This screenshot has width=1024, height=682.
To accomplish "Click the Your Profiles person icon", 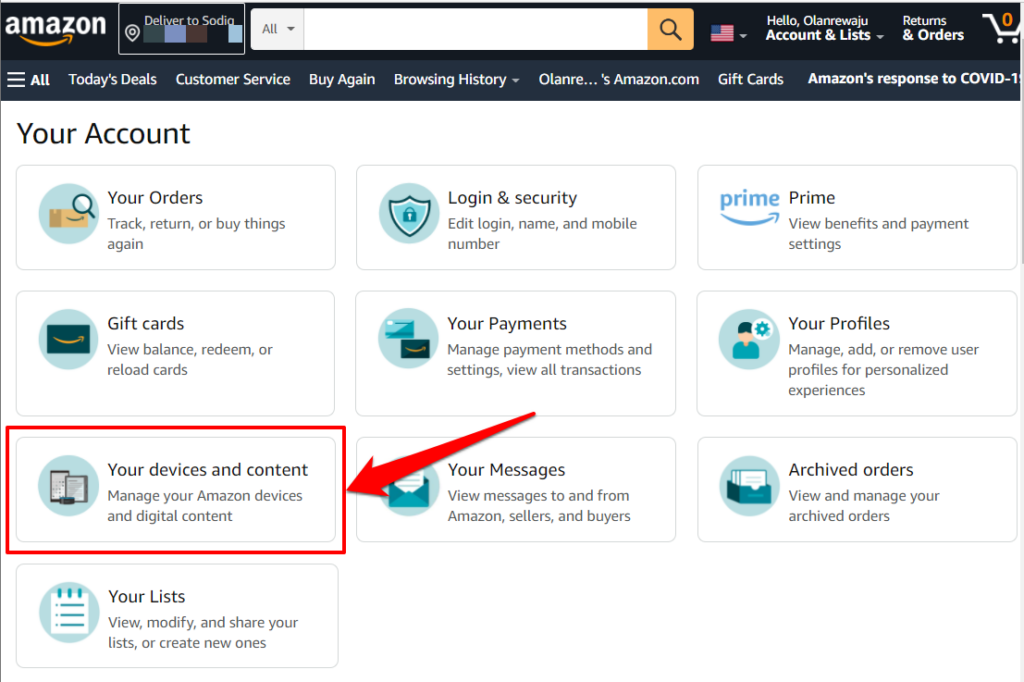I will pos(749,339).
